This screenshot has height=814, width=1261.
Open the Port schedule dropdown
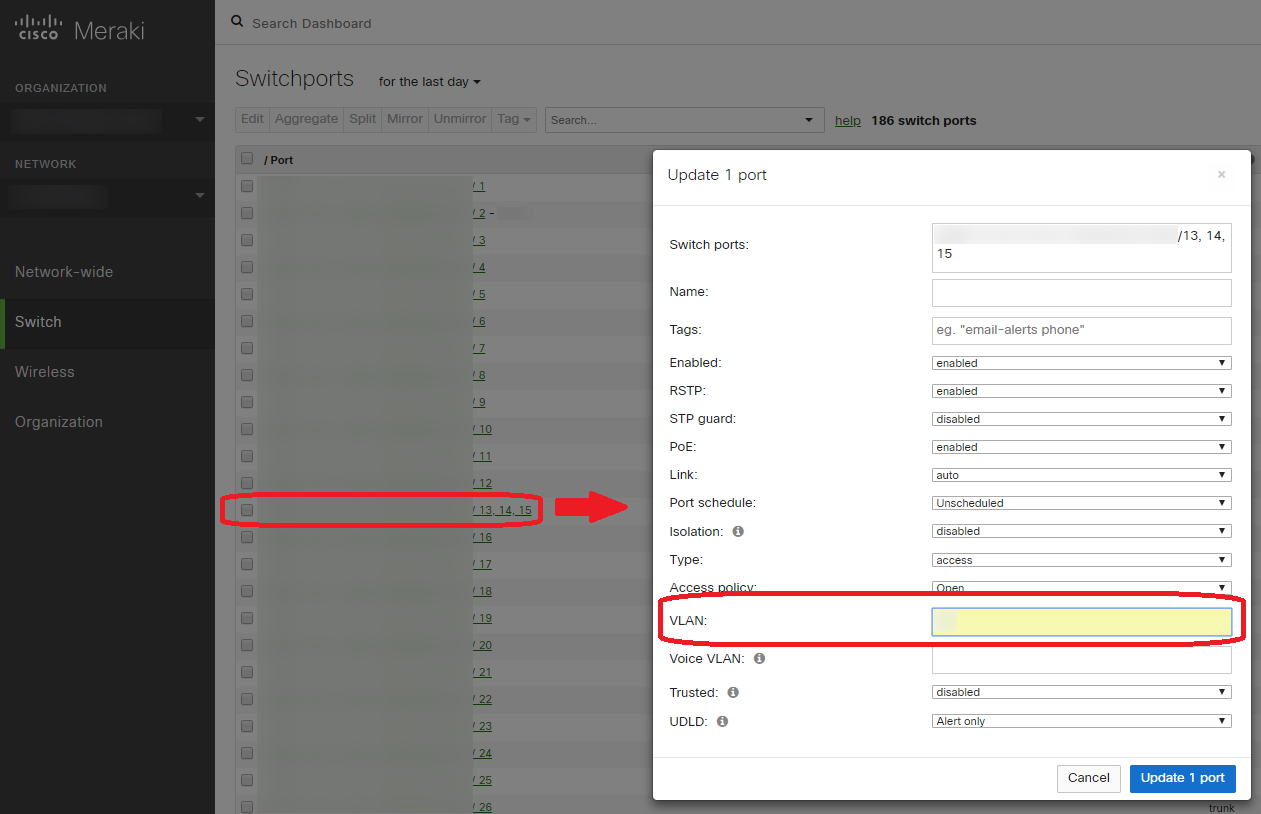pyautogui.click(x=1081, y=503)
